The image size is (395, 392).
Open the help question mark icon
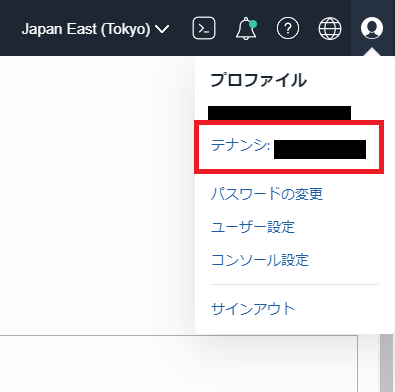288,28
